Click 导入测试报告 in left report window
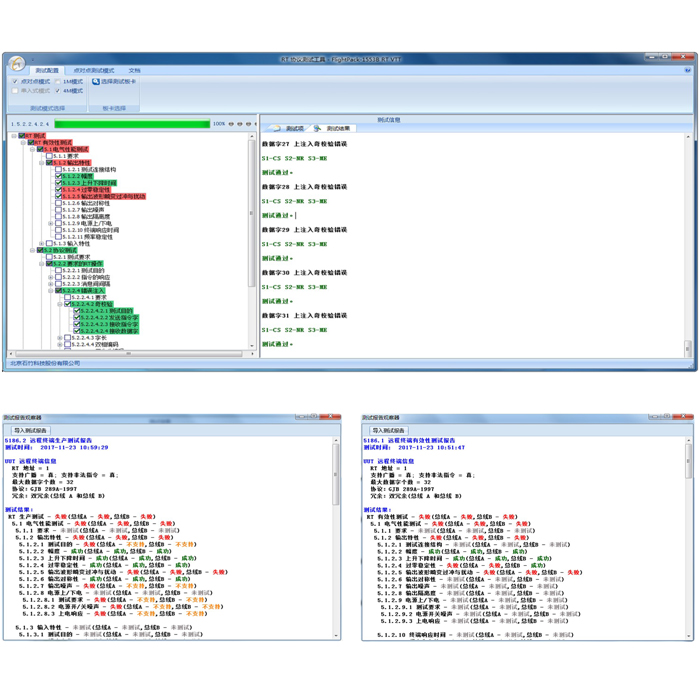Viewport: 700px width, 700px height. (30, 430)
